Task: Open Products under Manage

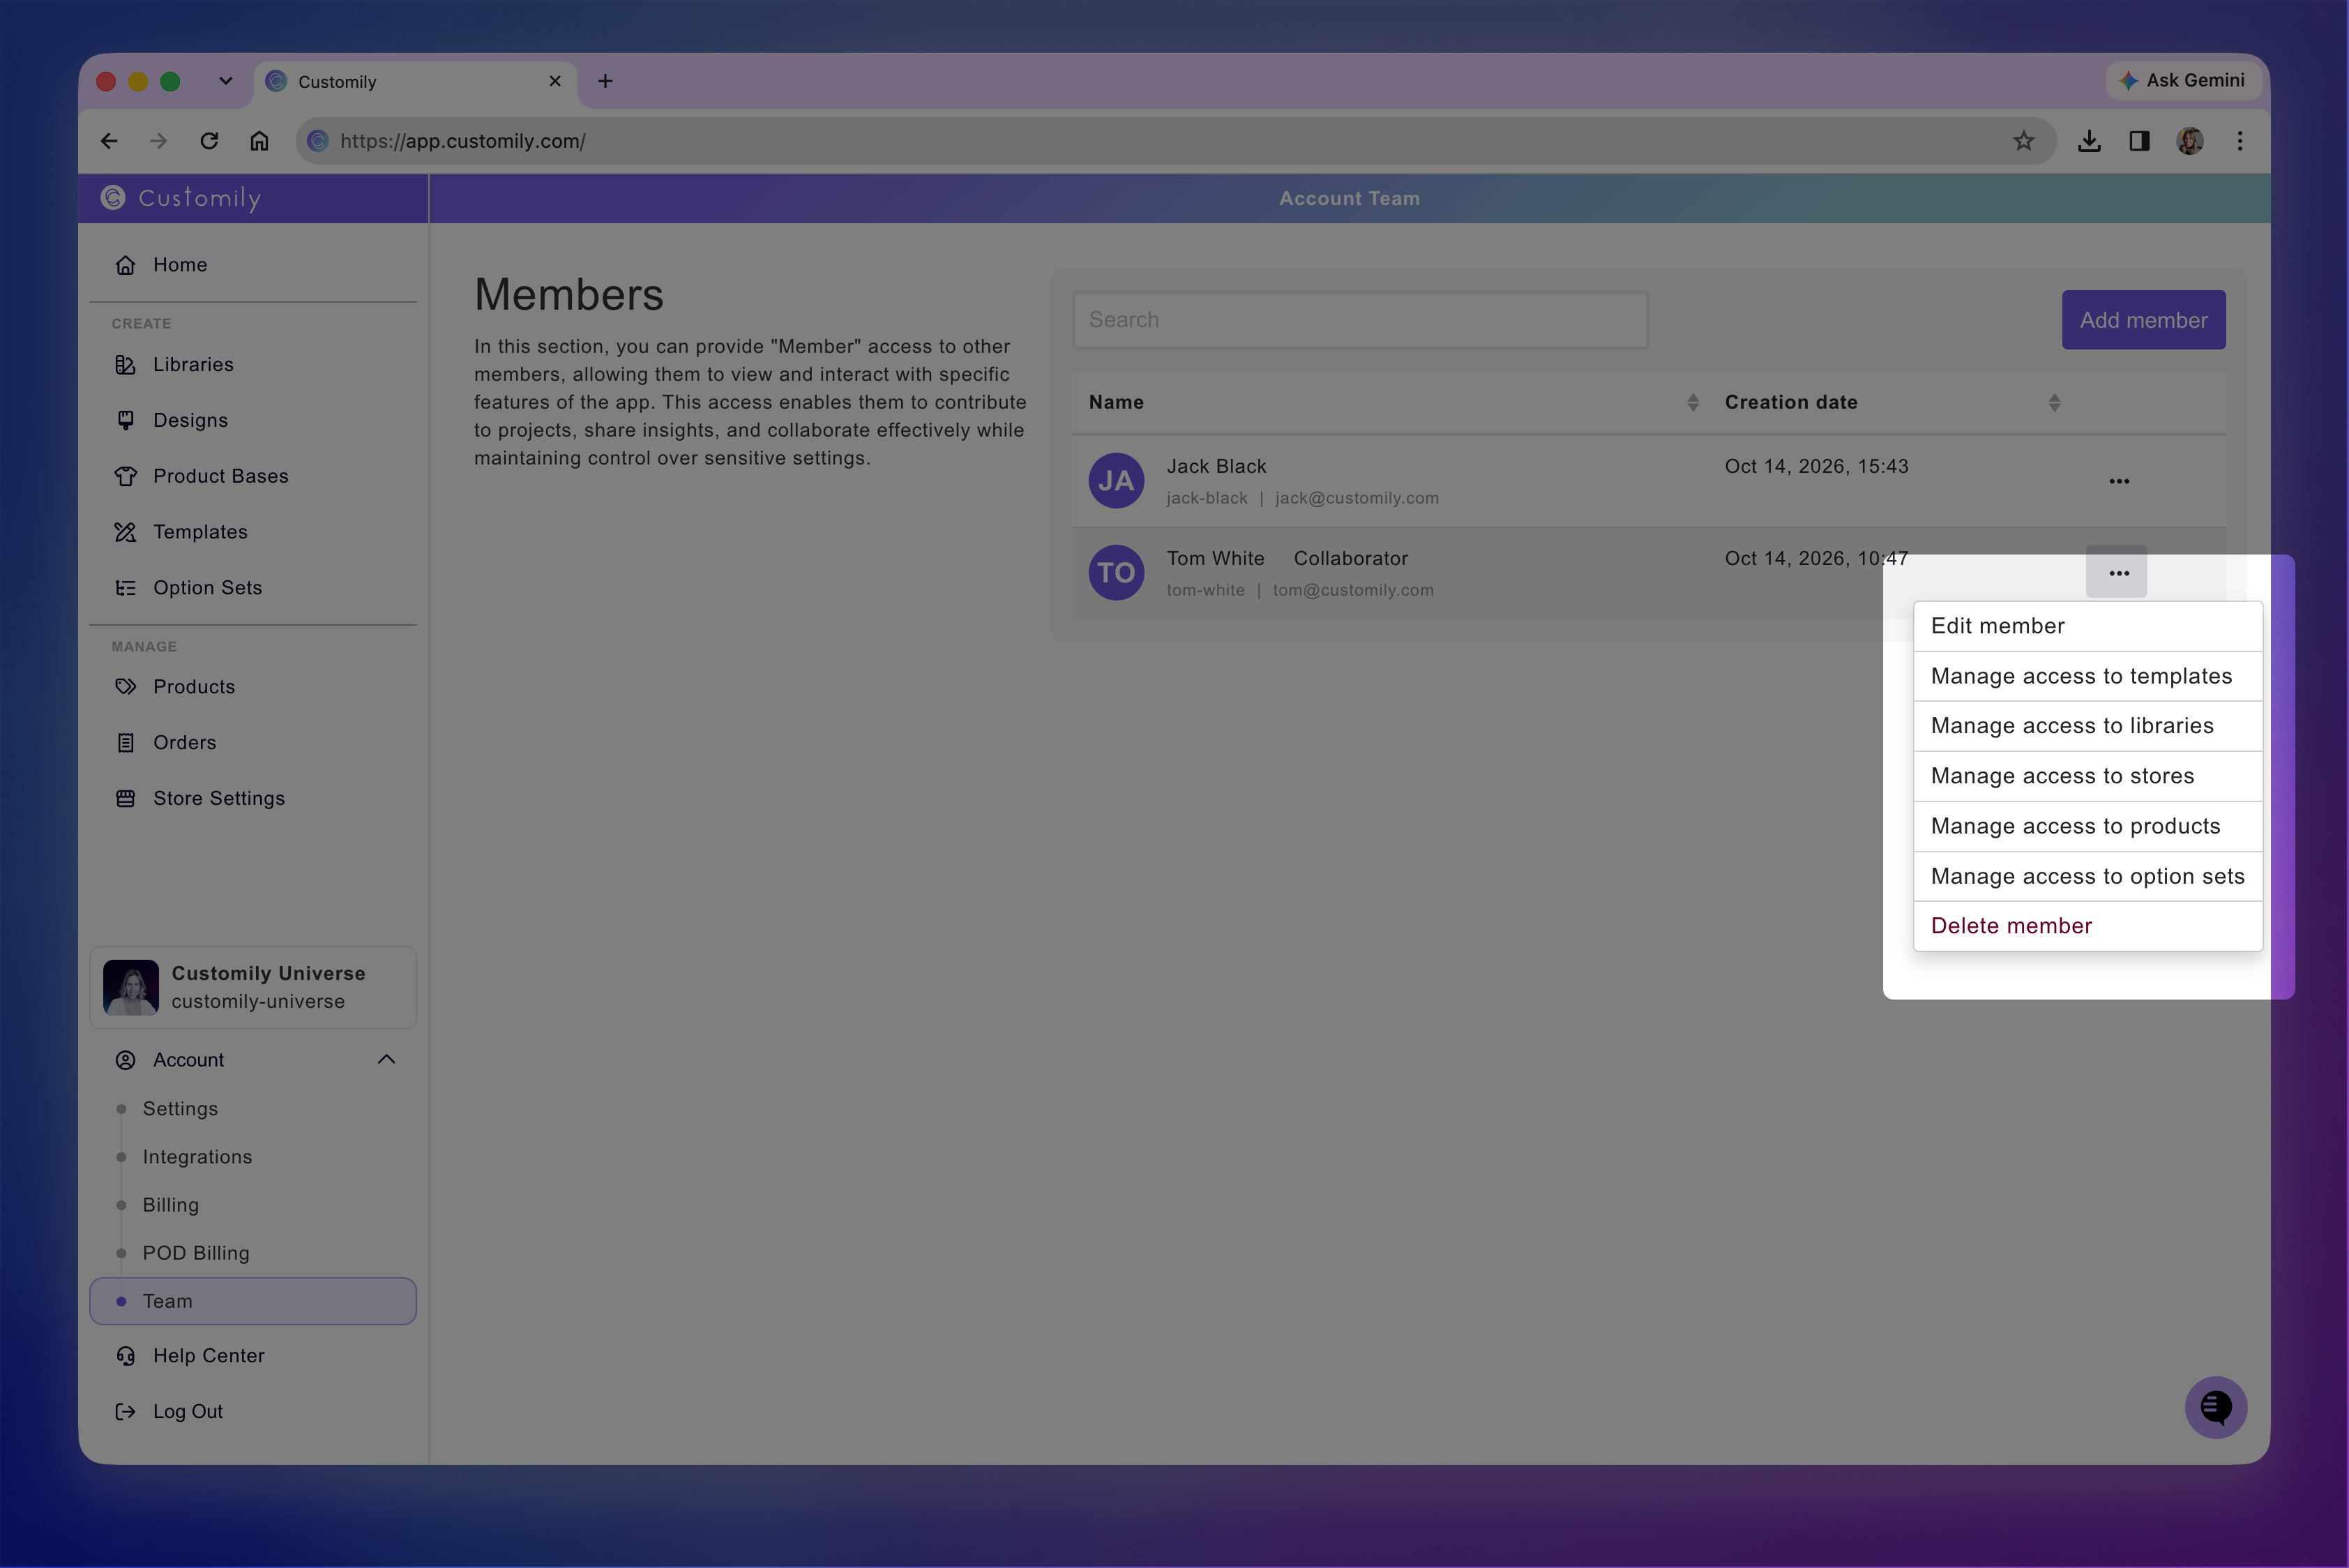Action: tap(194, 688)
